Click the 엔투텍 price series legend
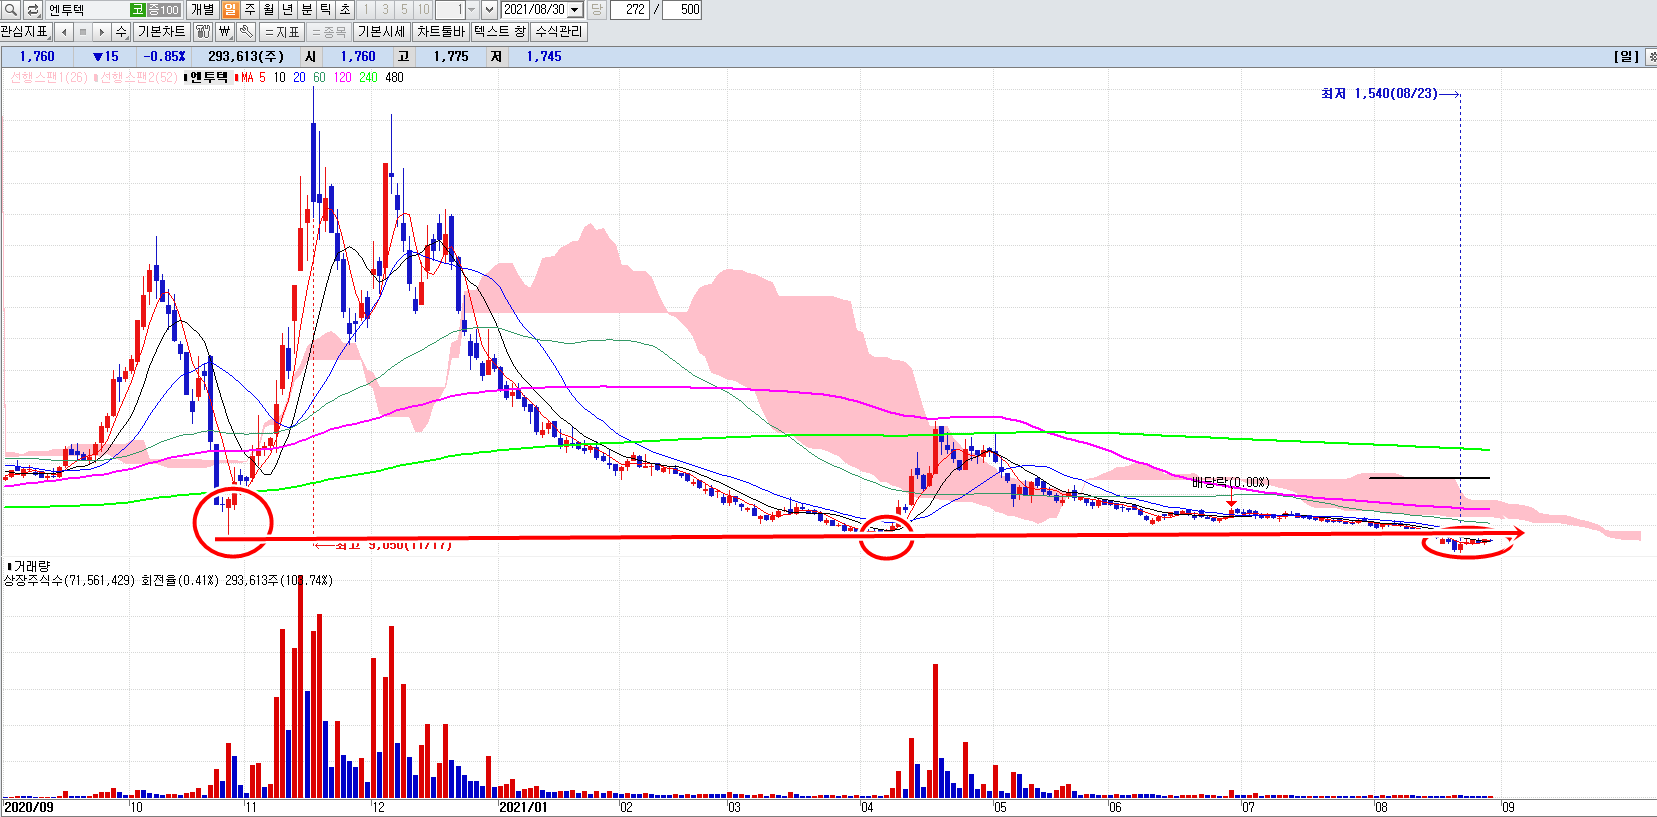This screenshot has width=1657, height=817. [x=209, y=77]
